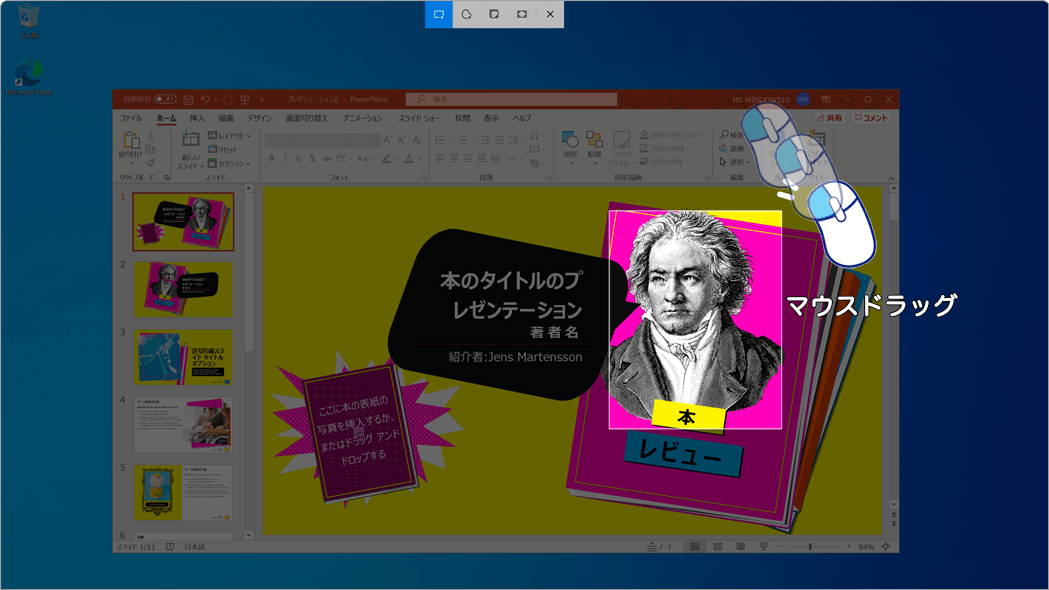Open the 配置 arrange menu

(594, 147)
